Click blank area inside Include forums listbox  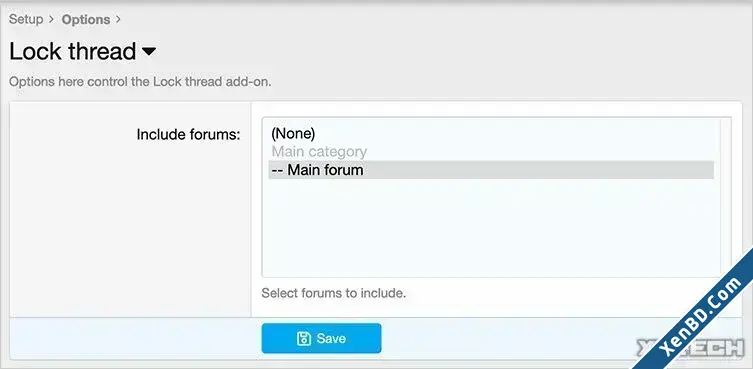(491, 226)
